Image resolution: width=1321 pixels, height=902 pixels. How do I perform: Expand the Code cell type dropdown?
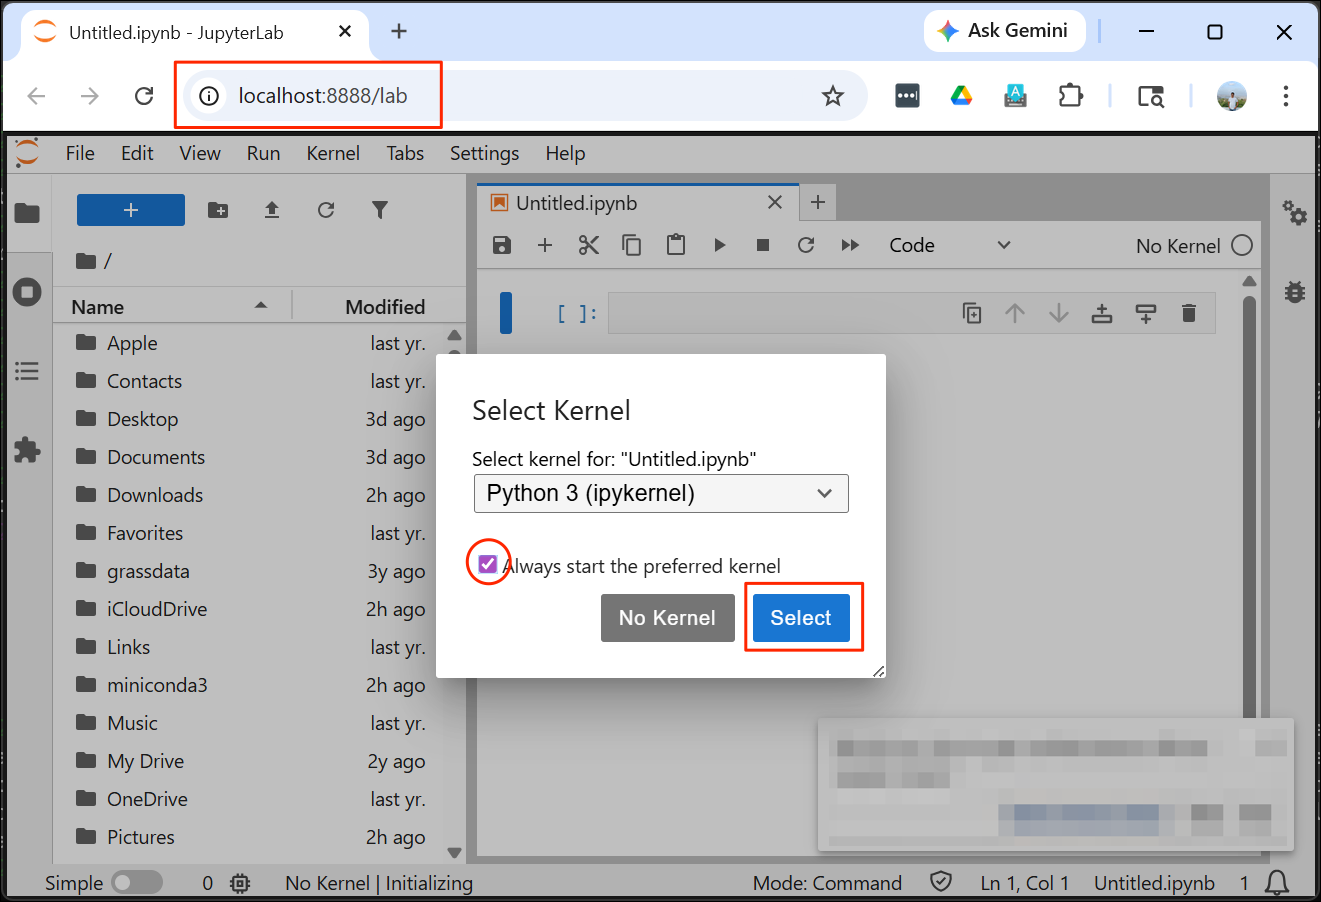tap(950, 245)
